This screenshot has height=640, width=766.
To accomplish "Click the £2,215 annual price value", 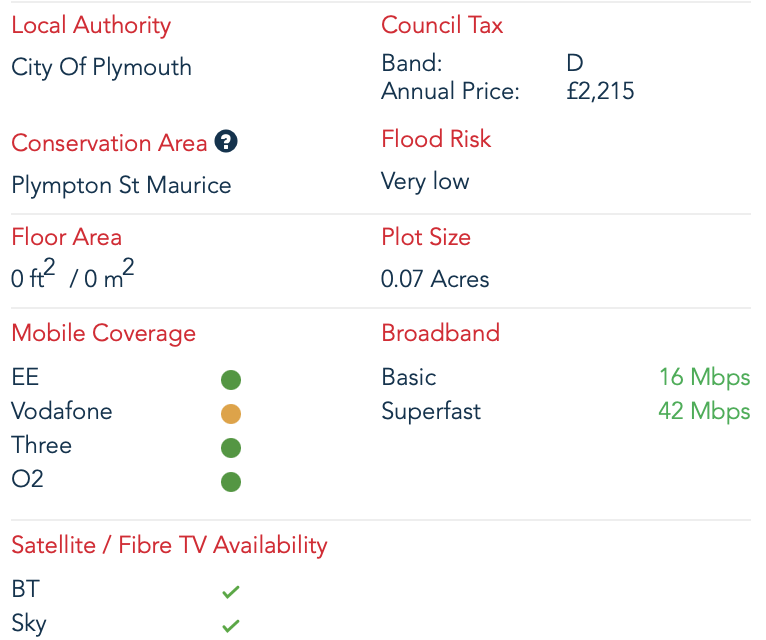I will click(x=600, y=92).
